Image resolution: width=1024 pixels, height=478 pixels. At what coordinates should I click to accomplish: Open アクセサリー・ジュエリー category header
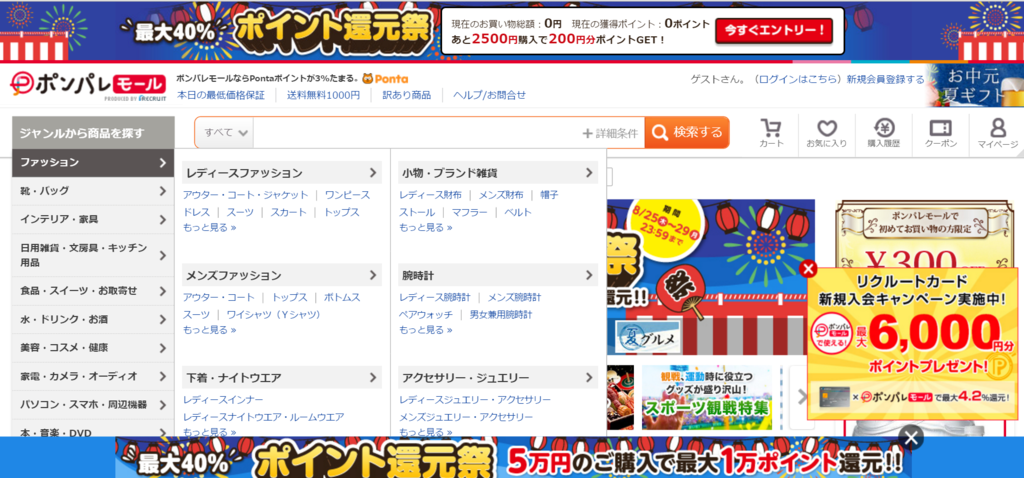(x=498, y=377)
